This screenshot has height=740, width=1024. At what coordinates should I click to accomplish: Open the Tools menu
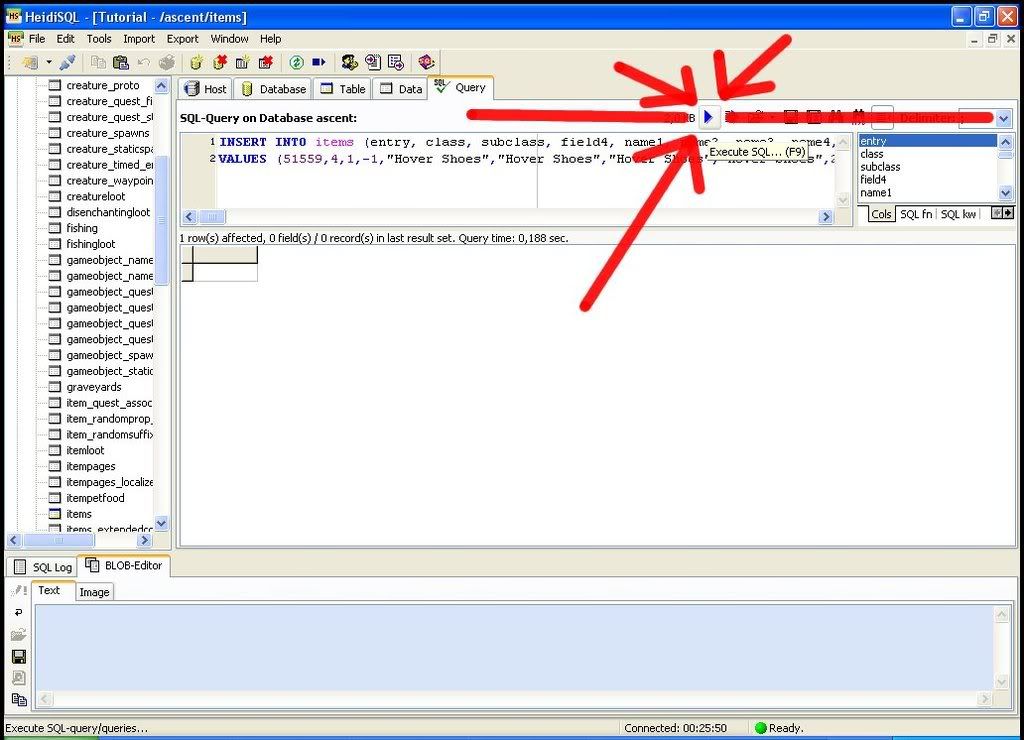coord(99,39)
